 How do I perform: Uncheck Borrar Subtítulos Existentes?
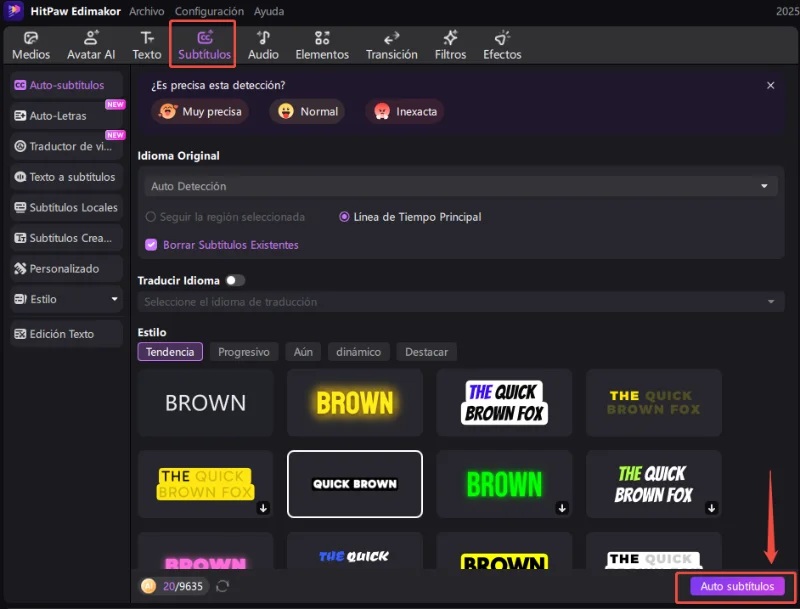click(x=151, y=245)
